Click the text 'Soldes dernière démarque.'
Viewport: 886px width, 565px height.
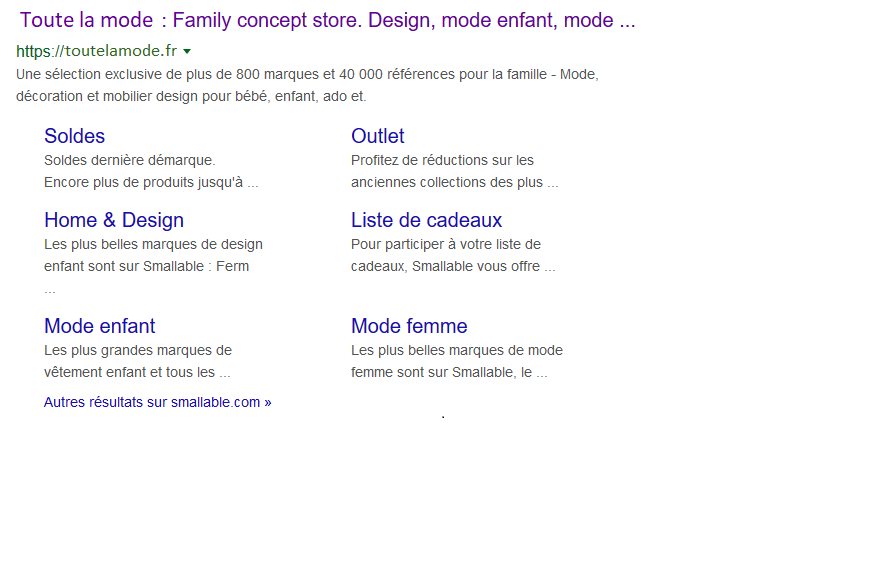(x=130, y=160)
